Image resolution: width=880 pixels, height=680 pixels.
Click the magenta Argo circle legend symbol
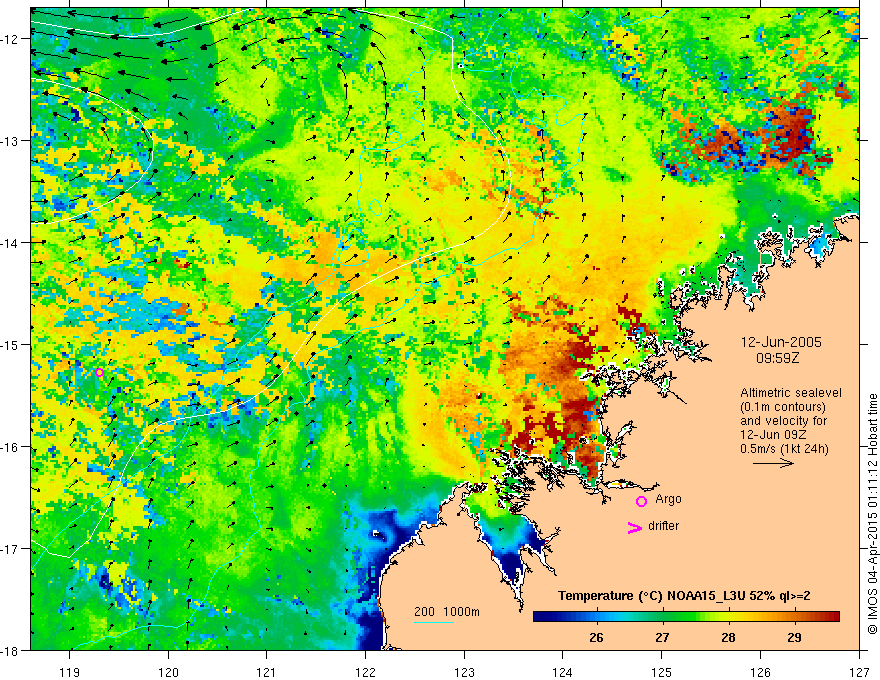[641, 501]
